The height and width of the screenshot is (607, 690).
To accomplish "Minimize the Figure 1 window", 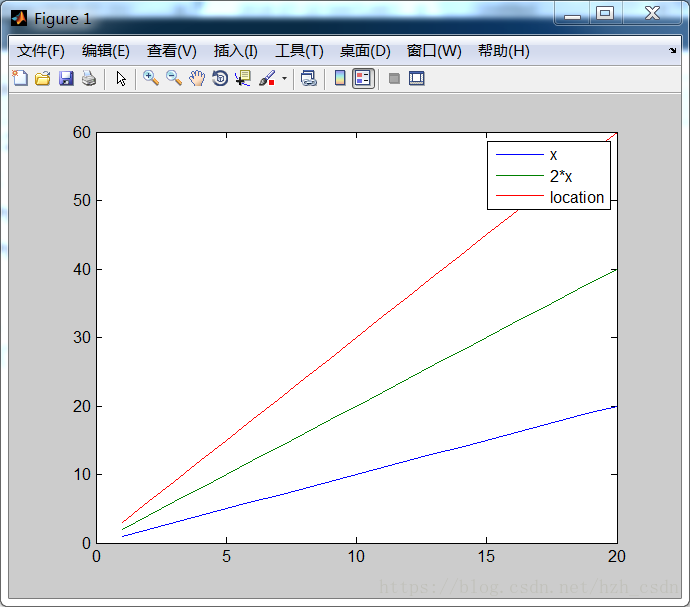I will pyautogui.click(x=572, y=15).
